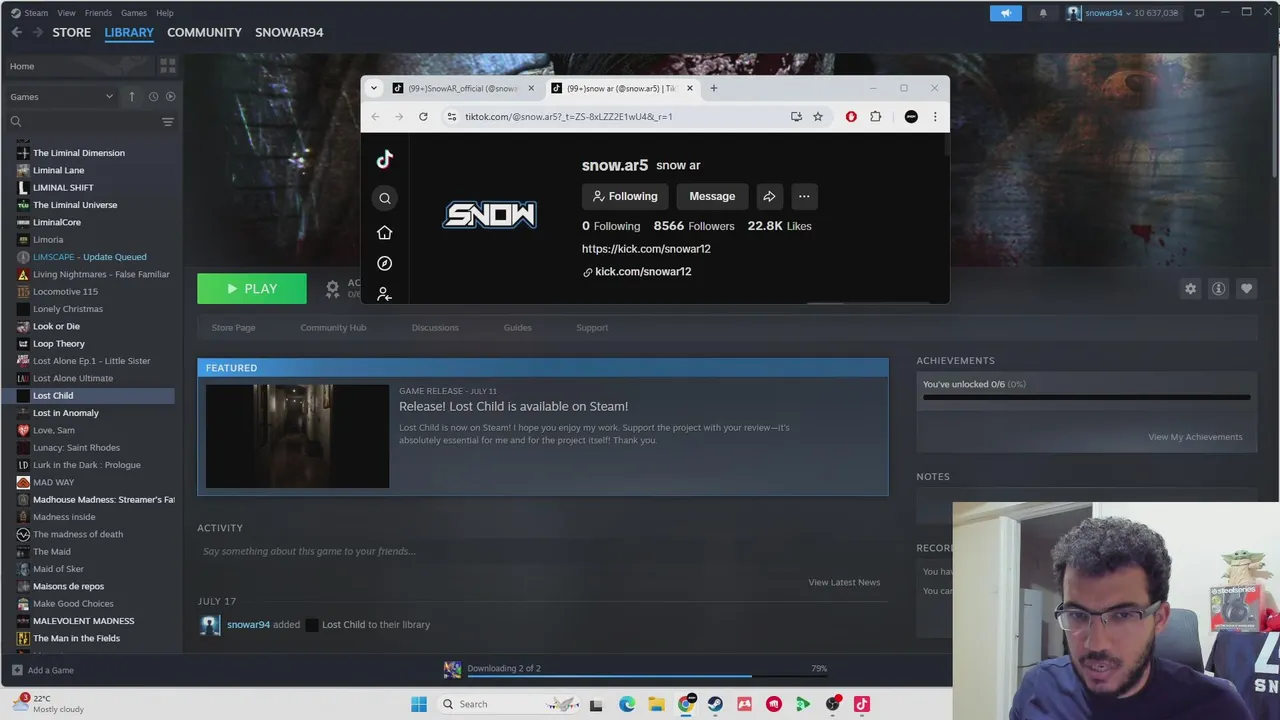Screen dimensions: 1280x720
Task: Open the COMMUNITY tab
Action: (204, 32)
